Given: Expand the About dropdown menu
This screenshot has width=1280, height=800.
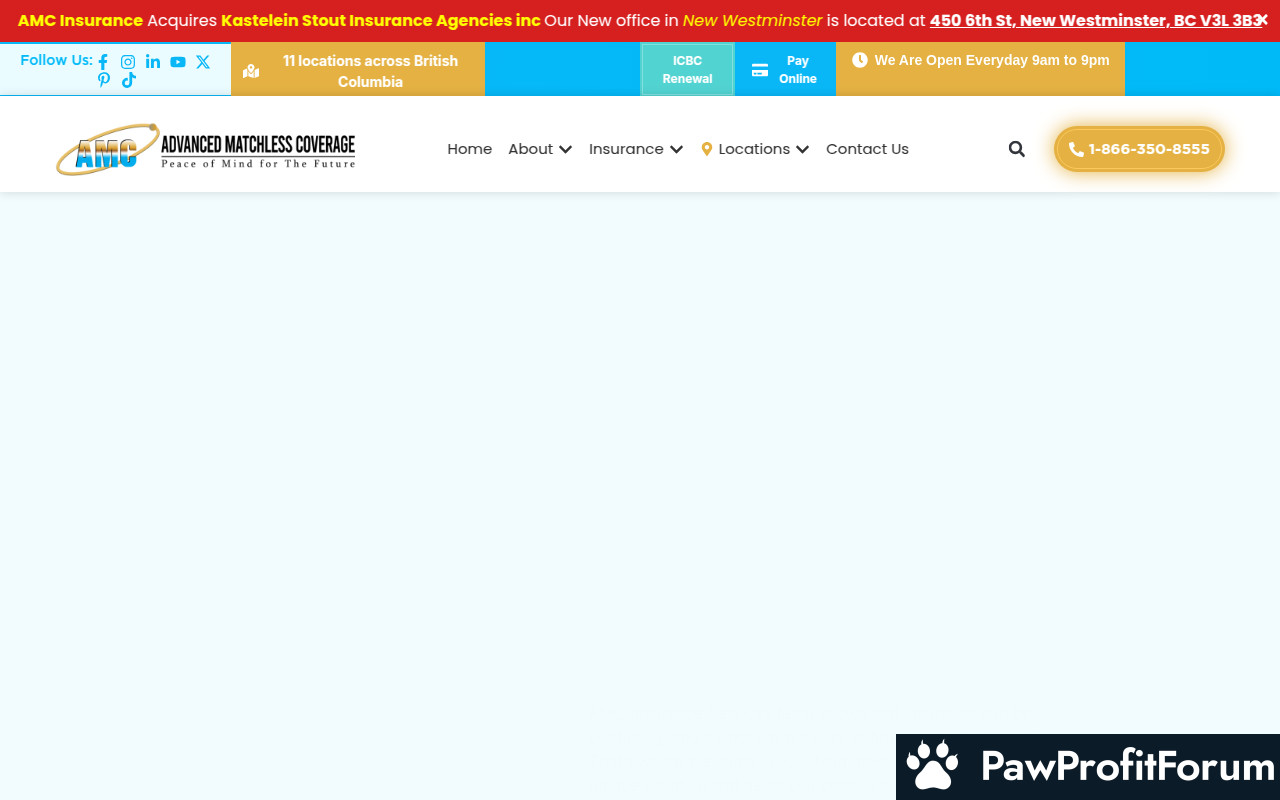Looking at the screenshot, I should (x=539, y=149).
